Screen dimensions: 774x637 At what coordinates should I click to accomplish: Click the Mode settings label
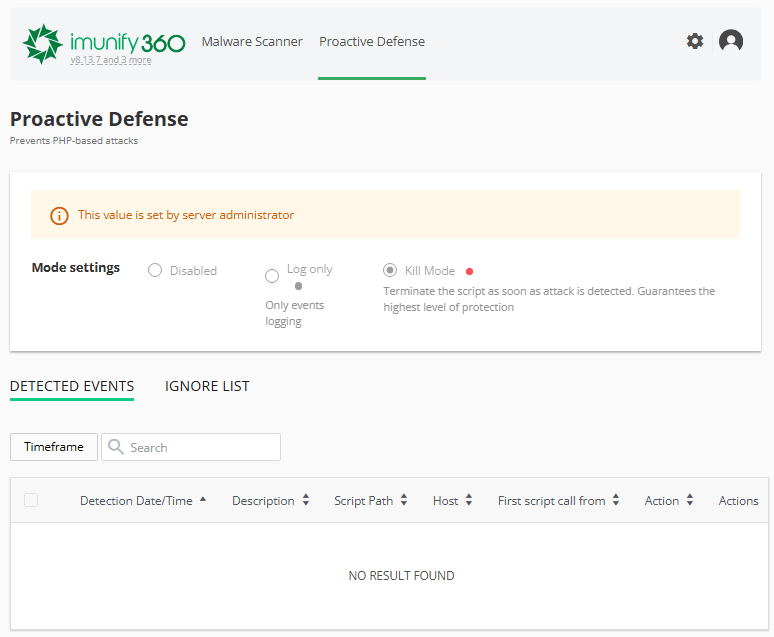[76, 268]
